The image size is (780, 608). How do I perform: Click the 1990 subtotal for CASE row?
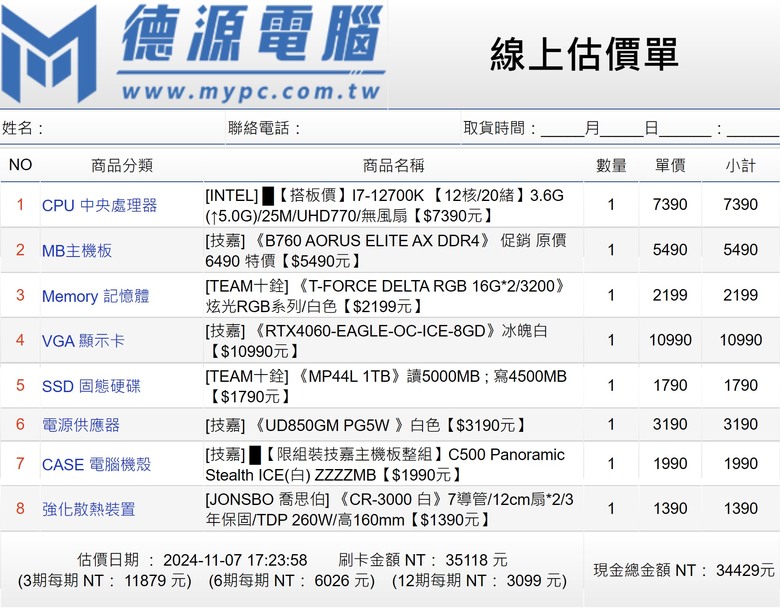740,464
